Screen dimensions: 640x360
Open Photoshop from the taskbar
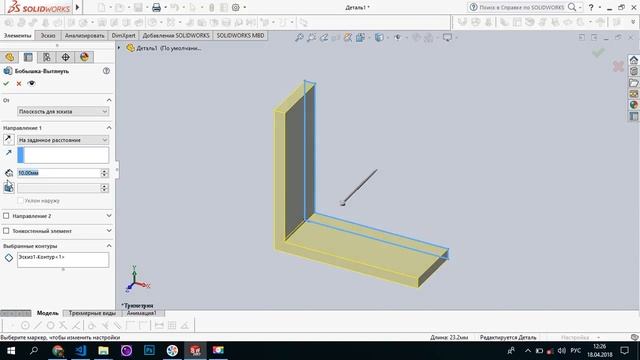click(149, 351)
